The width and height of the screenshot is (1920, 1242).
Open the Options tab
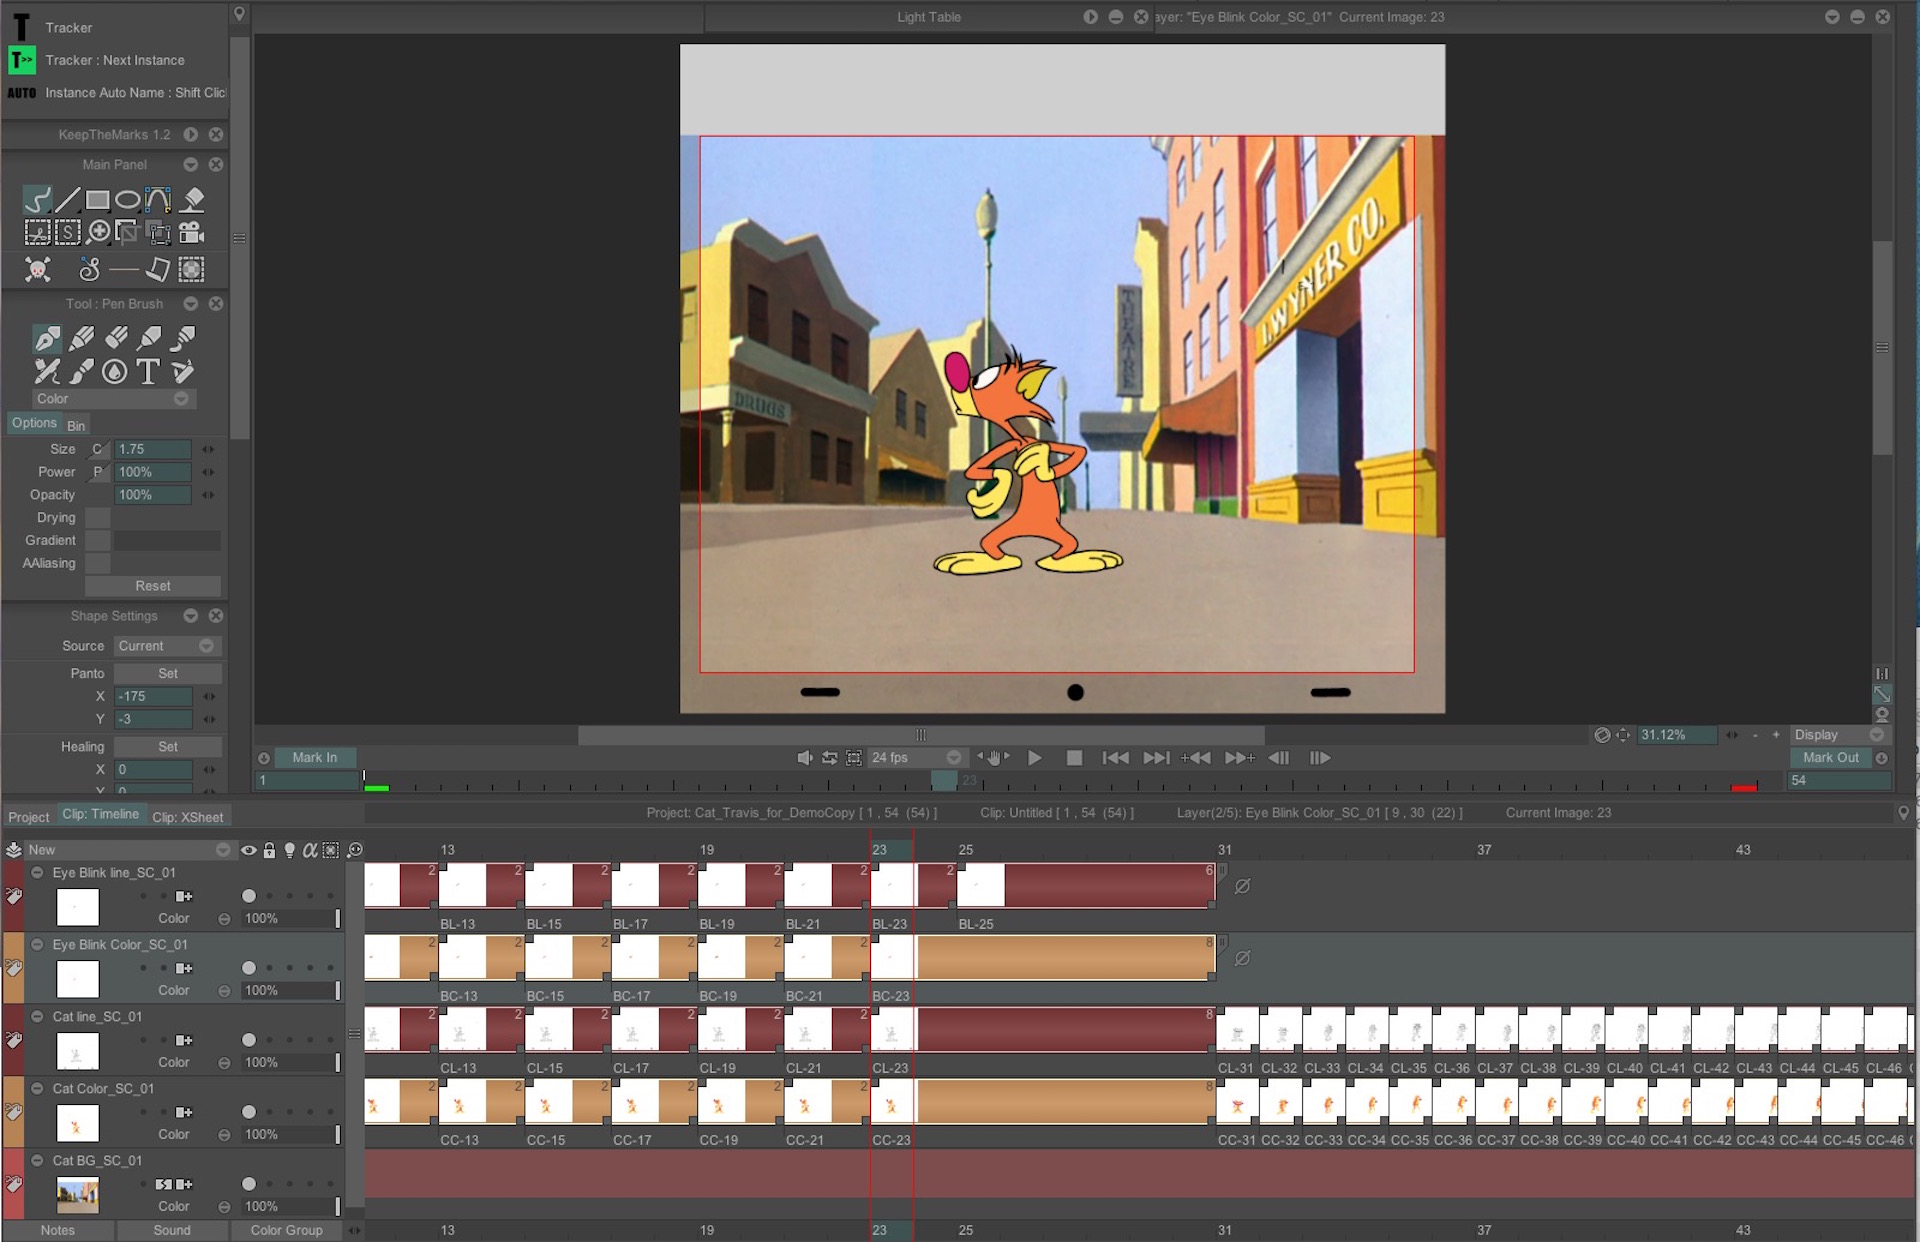34,423
